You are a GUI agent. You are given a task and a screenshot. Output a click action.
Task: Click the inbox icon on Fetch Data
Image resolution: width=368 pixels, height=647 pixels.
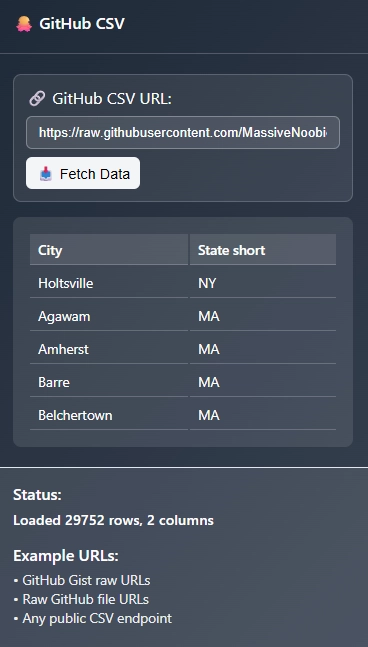(x=46, y=174)
